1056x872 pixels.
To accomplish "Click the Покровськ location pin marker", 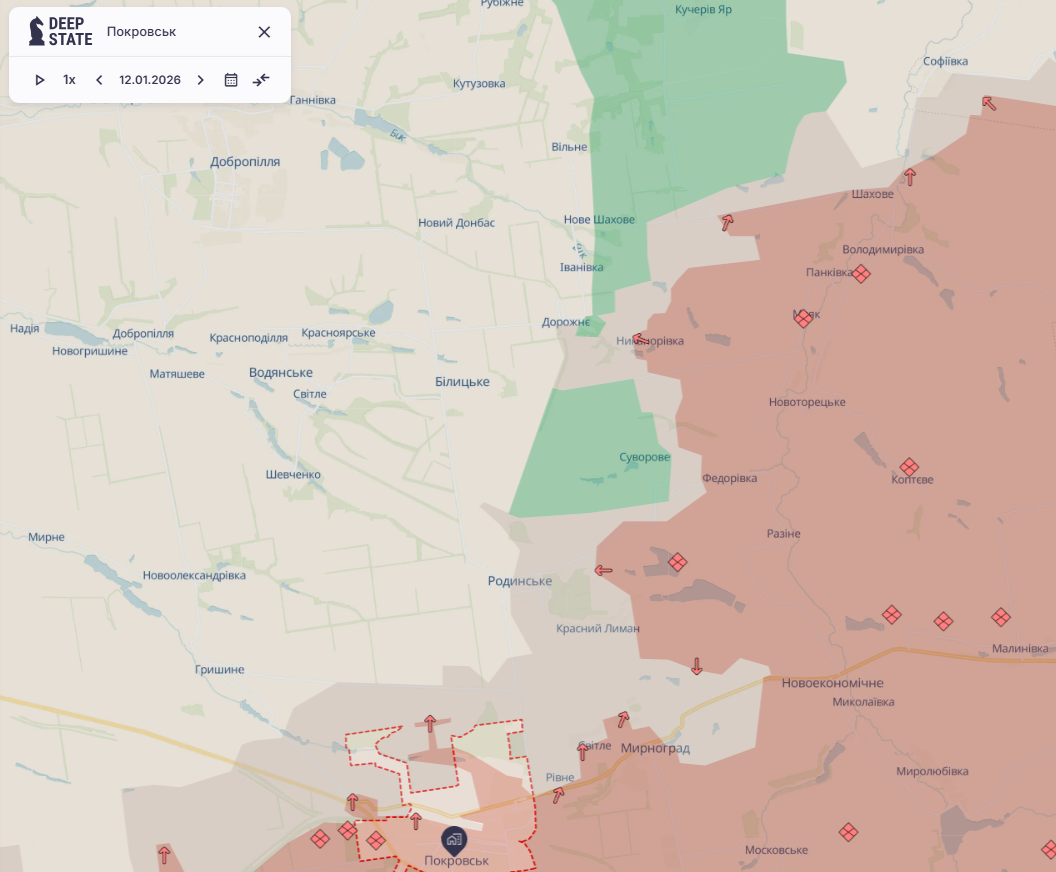I will point(454,838).
